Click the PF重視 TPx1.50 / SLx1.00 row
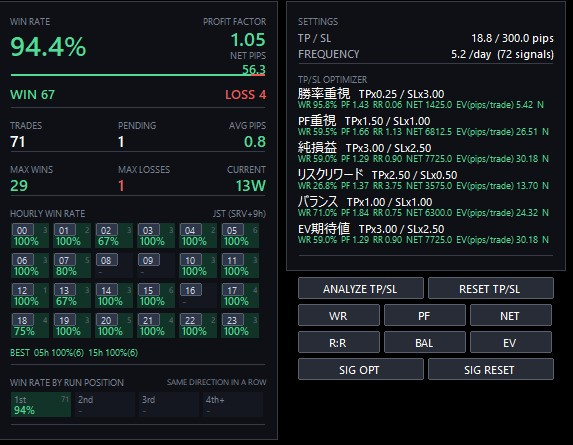The width and height of the screenshot is (573, 445). (x=423, y=126)
